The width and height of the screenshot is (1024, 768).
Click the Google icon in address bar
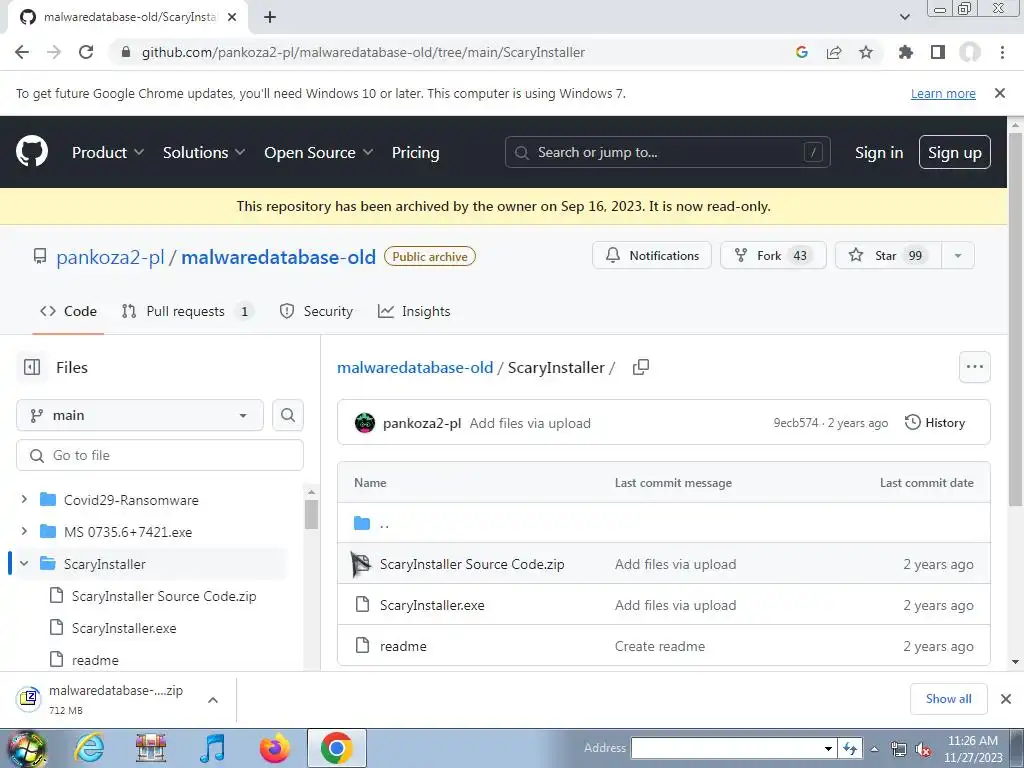[802, 52]
